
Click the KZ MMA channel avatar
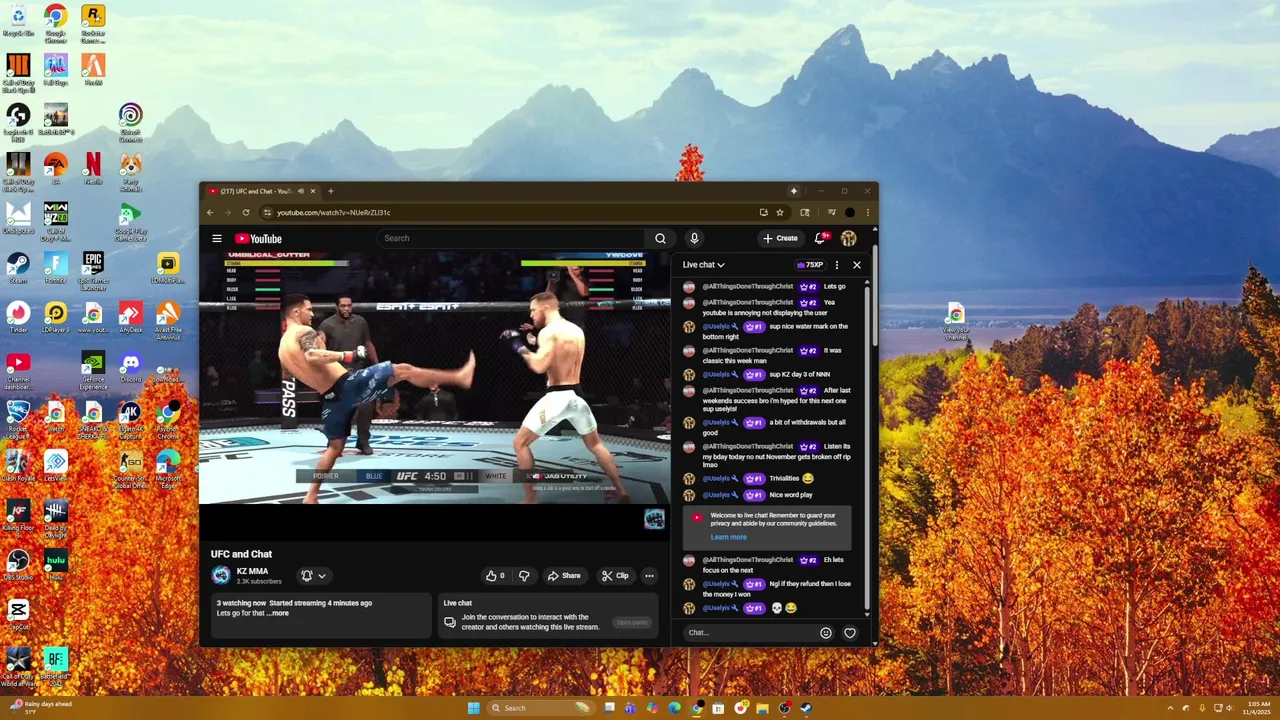click(221, 575)
